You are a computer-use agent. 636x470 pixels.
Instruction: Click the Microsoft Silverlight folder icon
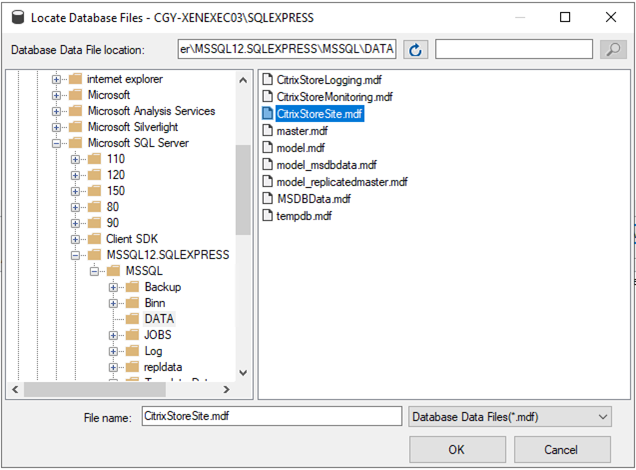(x=75, y=127)
